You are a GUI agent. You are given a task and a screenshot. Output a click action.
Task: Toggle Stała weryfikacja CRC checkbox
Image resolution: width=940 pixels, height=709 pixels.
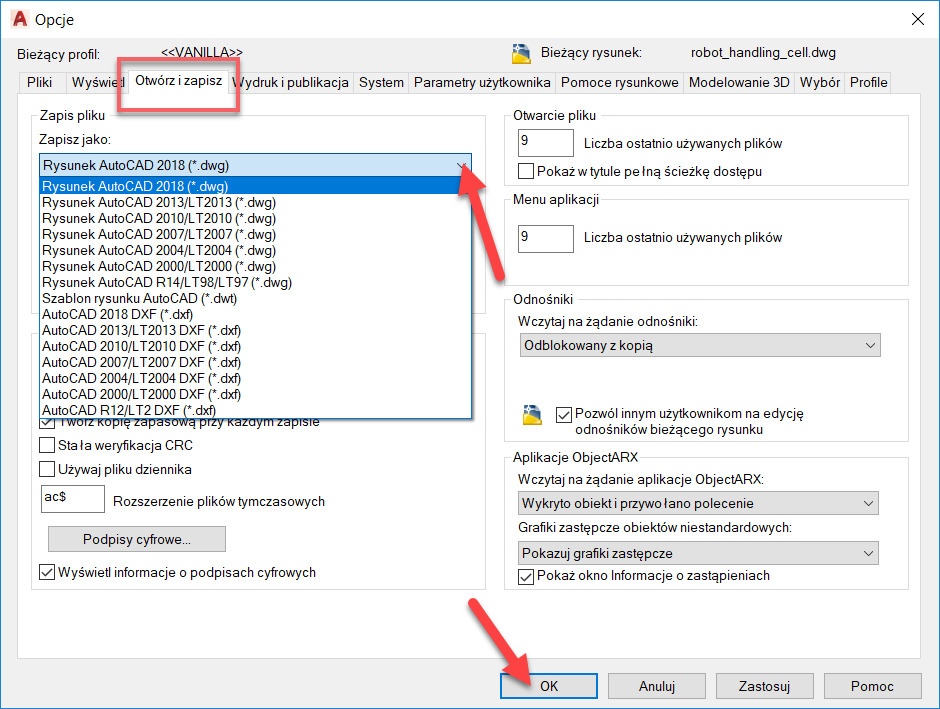47,445
